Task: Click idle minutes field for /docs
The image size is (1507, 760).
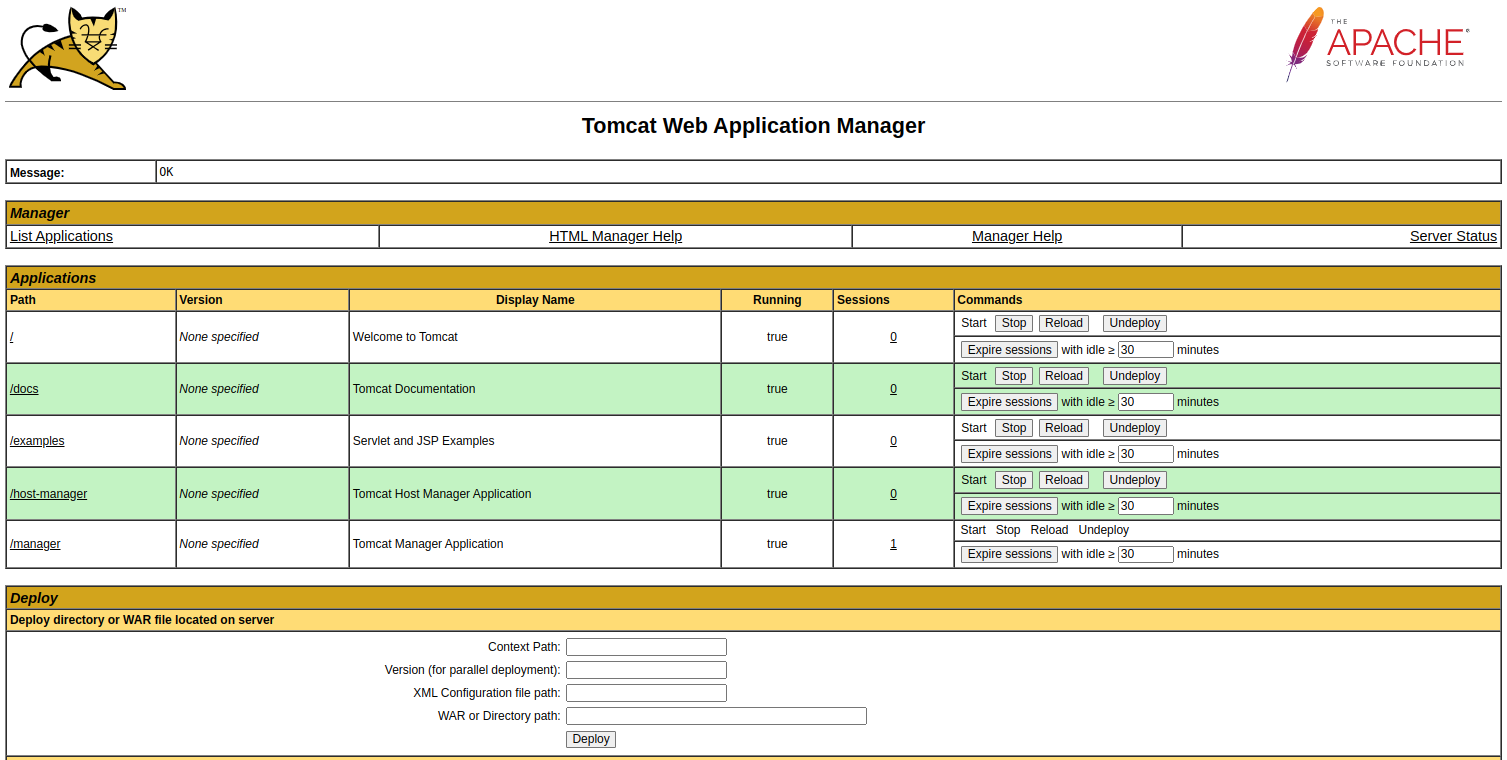Action: coord(1145,402)
